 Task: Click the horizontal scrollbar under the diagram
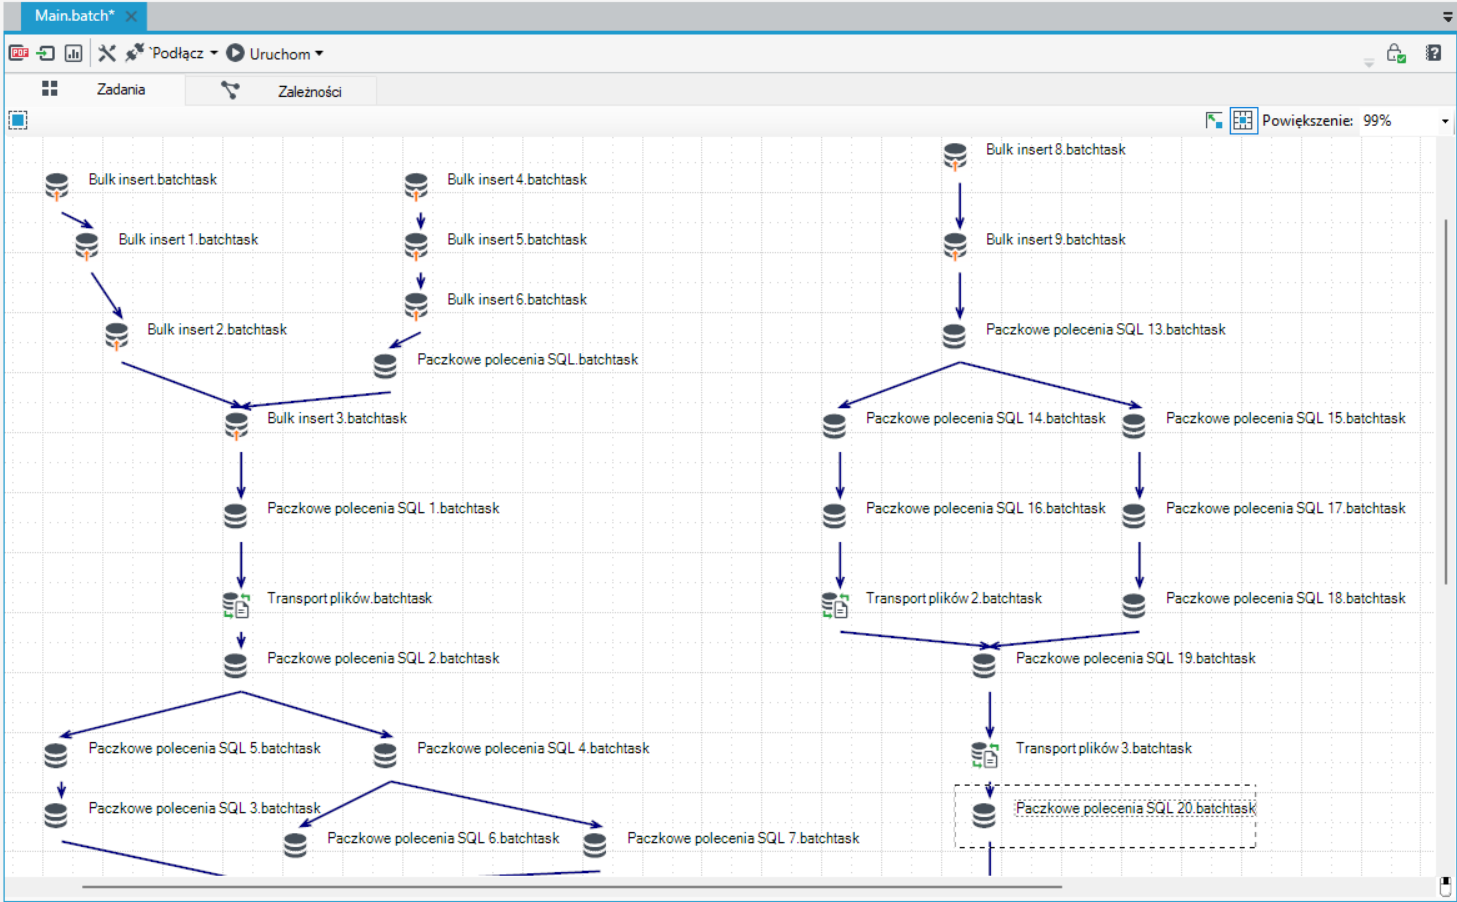(572, 886)
